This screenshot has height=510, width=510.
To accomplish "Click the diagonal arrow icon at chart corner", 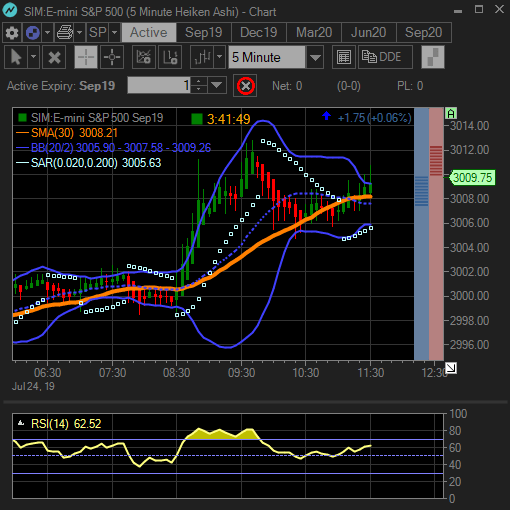I will pos(451,368).
